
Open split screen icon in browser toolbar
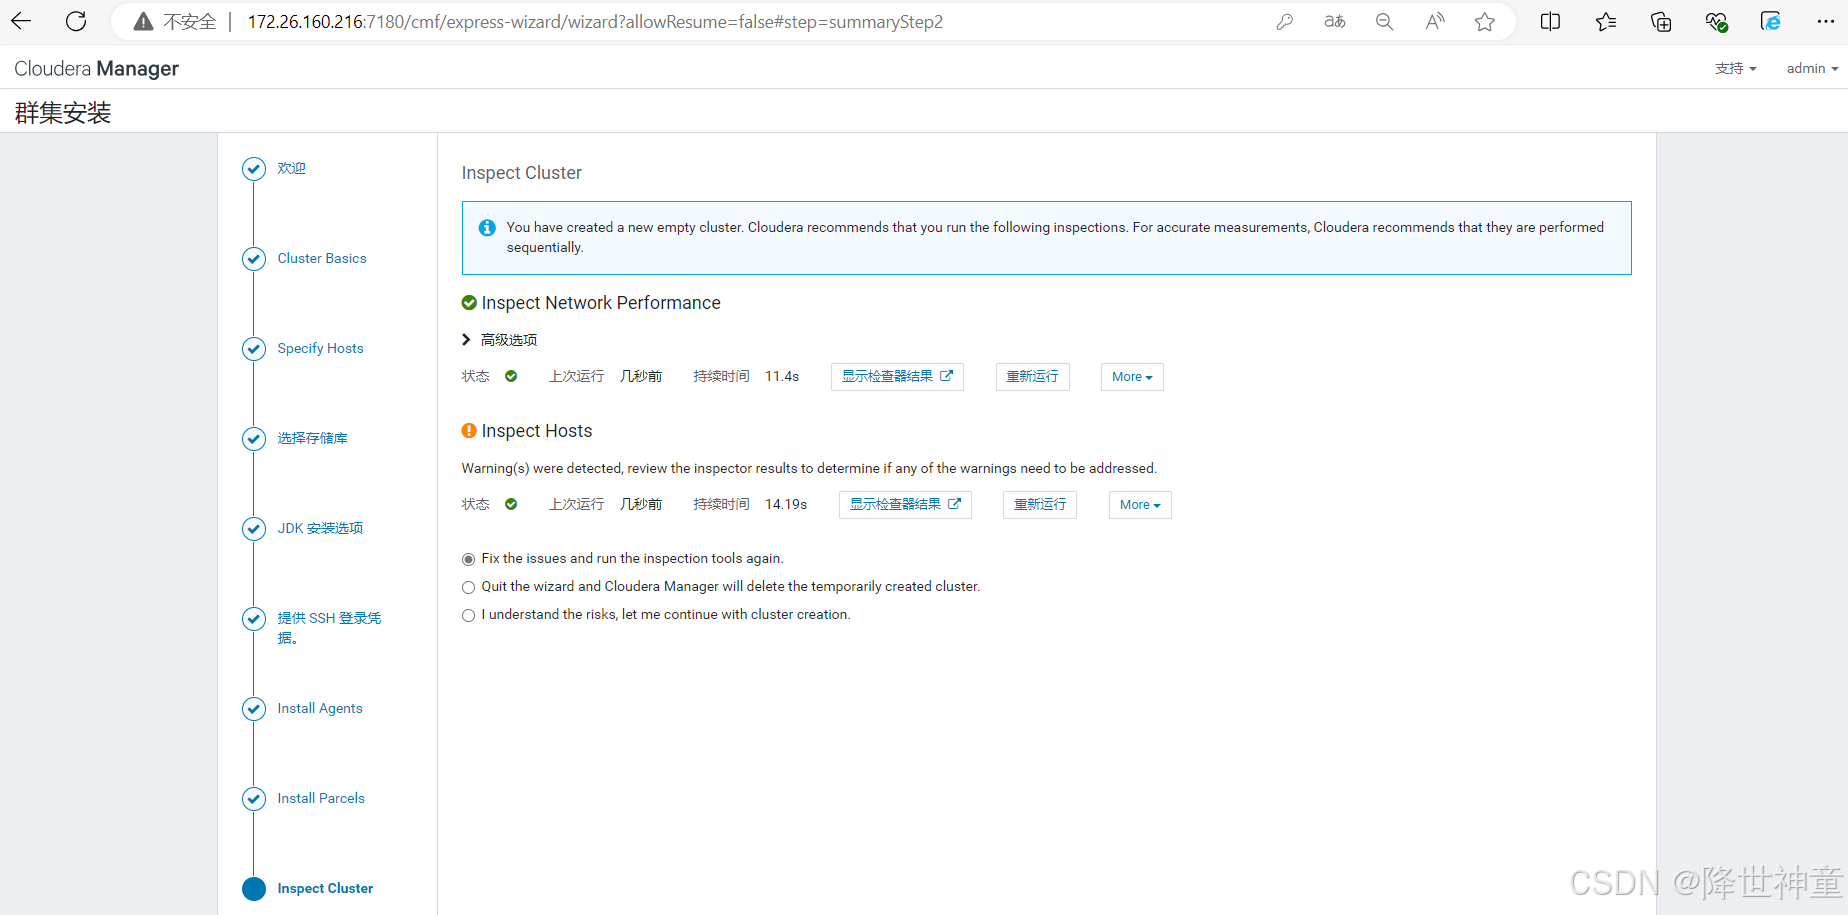point(1551,22)
